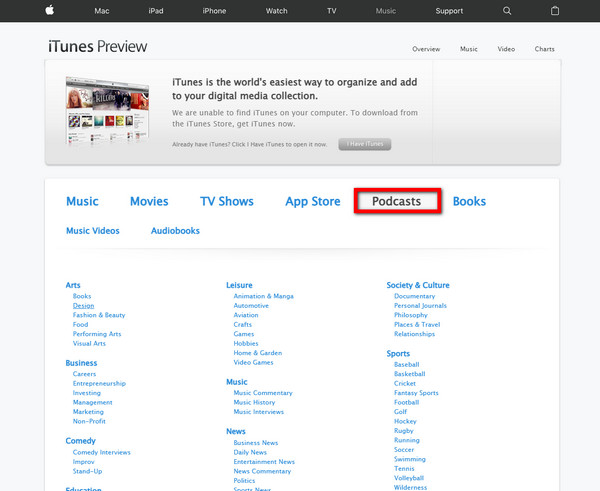Open the shopping bag icon
Image resolution: width=600 pixels, height=491 pixels.
(555, 11)
